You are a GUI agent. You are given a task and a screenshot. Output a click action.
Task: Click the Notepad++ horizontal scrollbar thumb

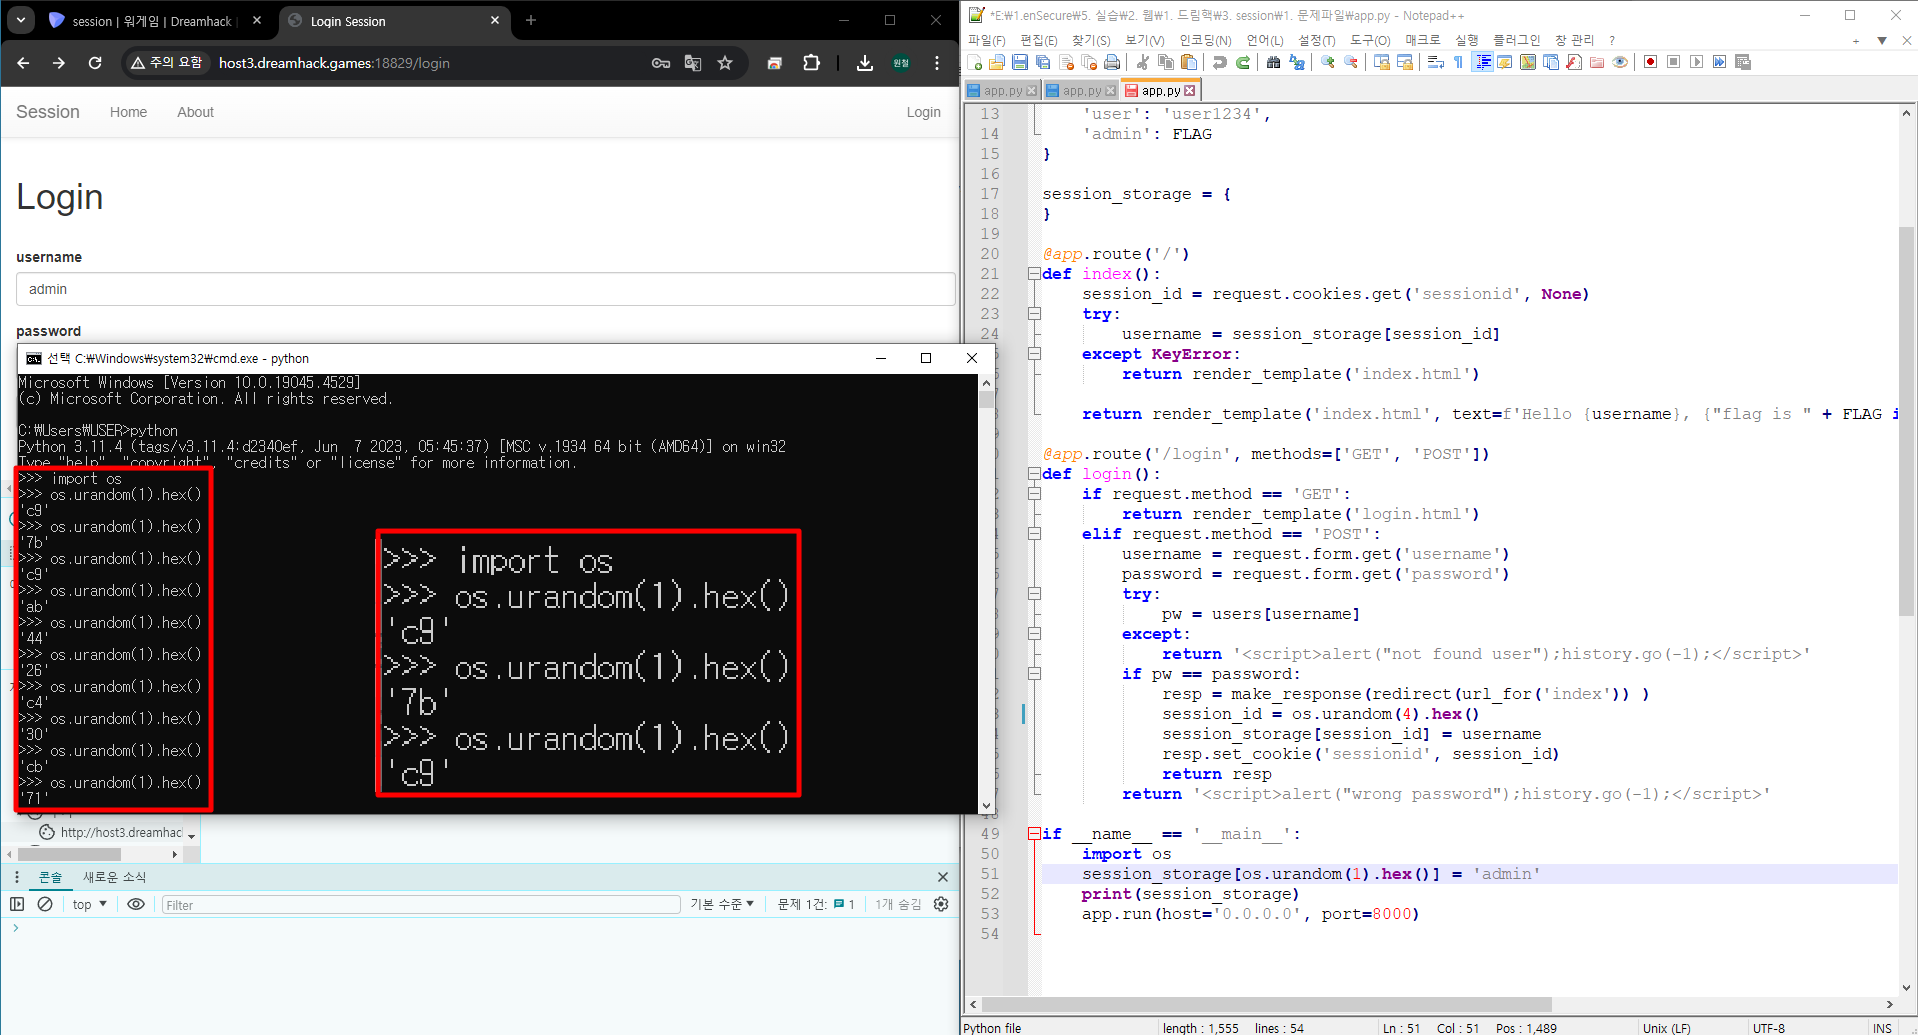(x=1267, y=1004)
